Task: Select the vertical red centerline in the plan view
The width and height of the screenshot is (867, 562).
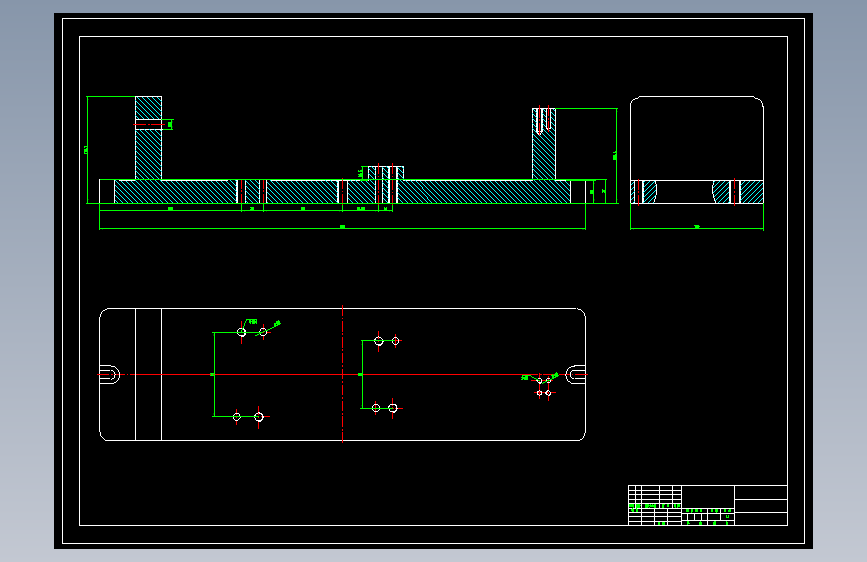Action: click(x=342, y=374)
